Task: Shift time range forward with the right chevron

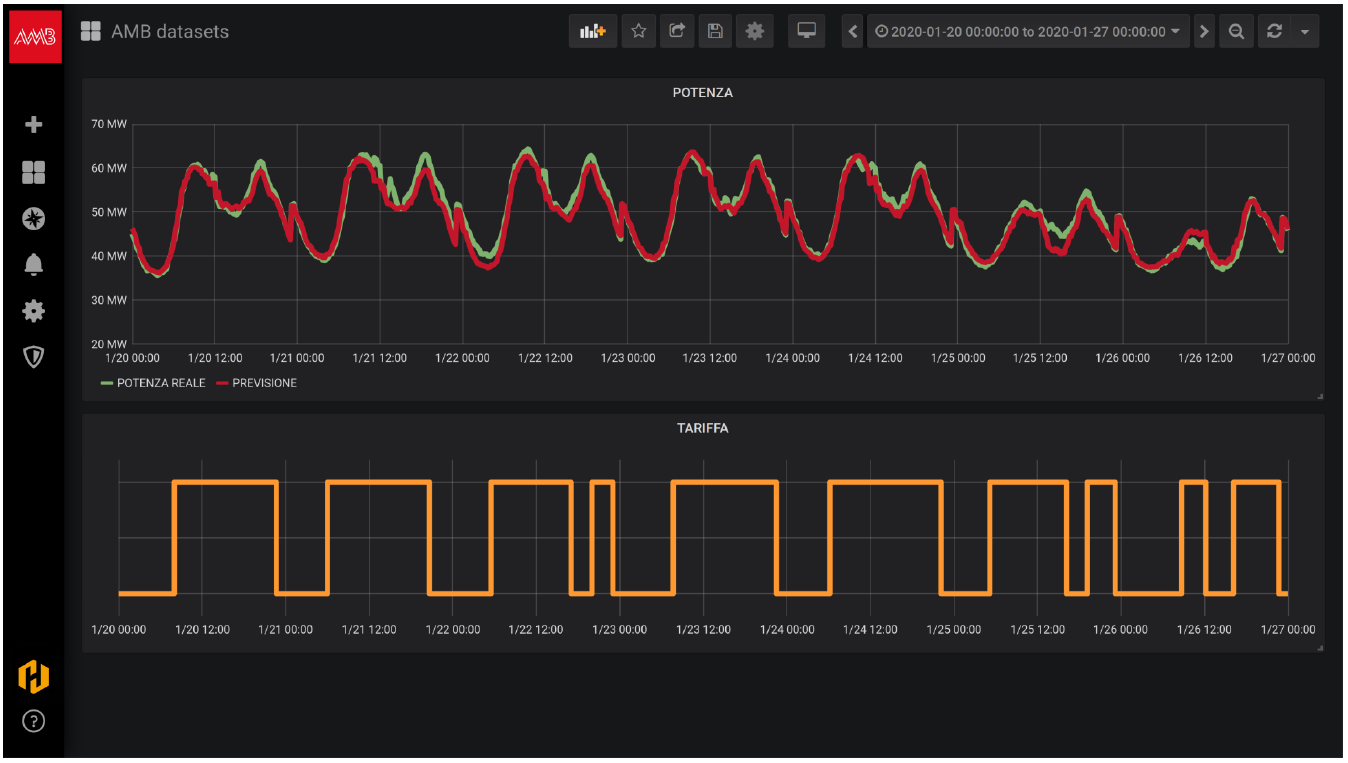Action: pos(1204,31)
